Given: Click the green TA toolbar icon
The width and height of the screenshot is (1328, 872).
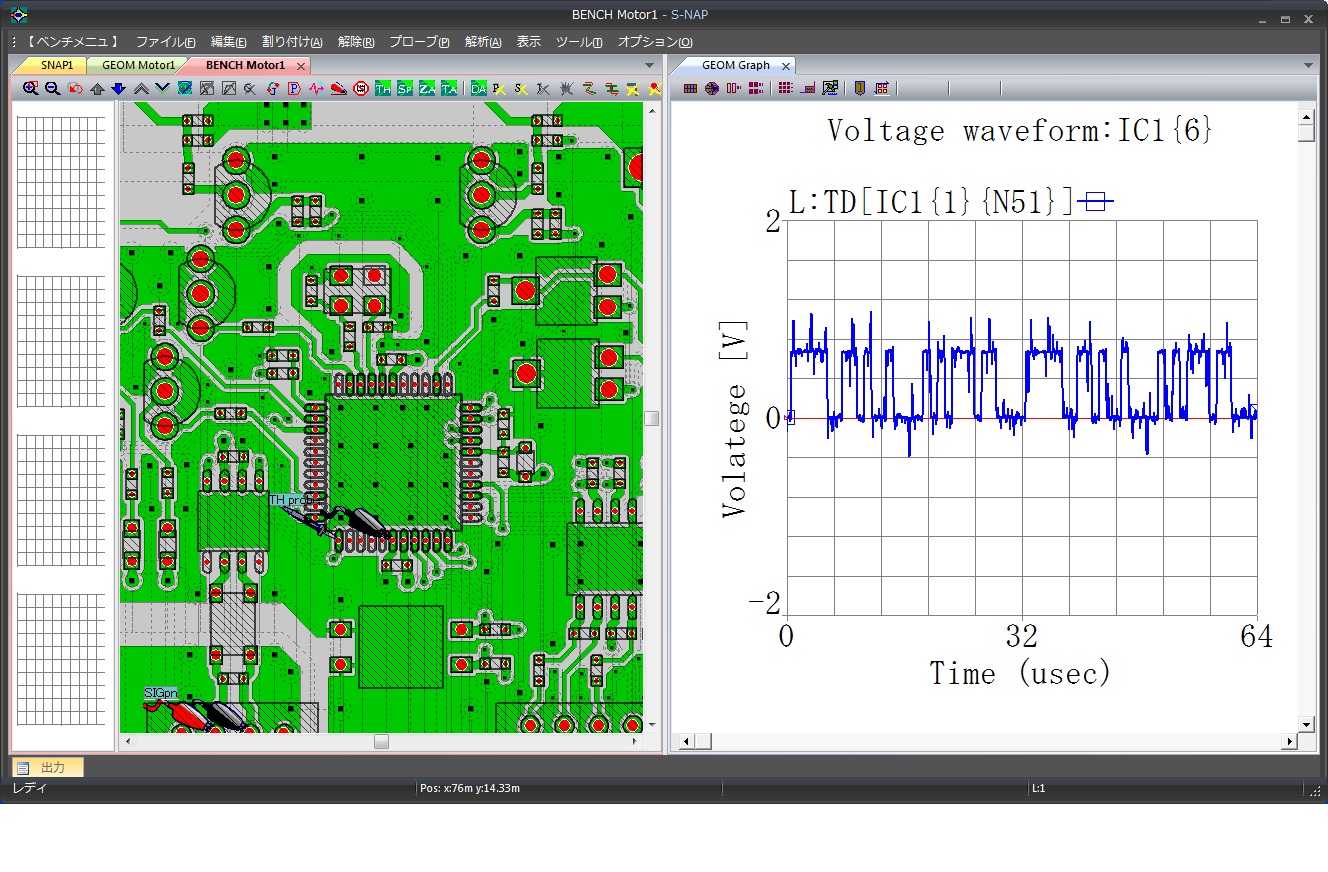Looking at the screenshot, I should point(449,88).
